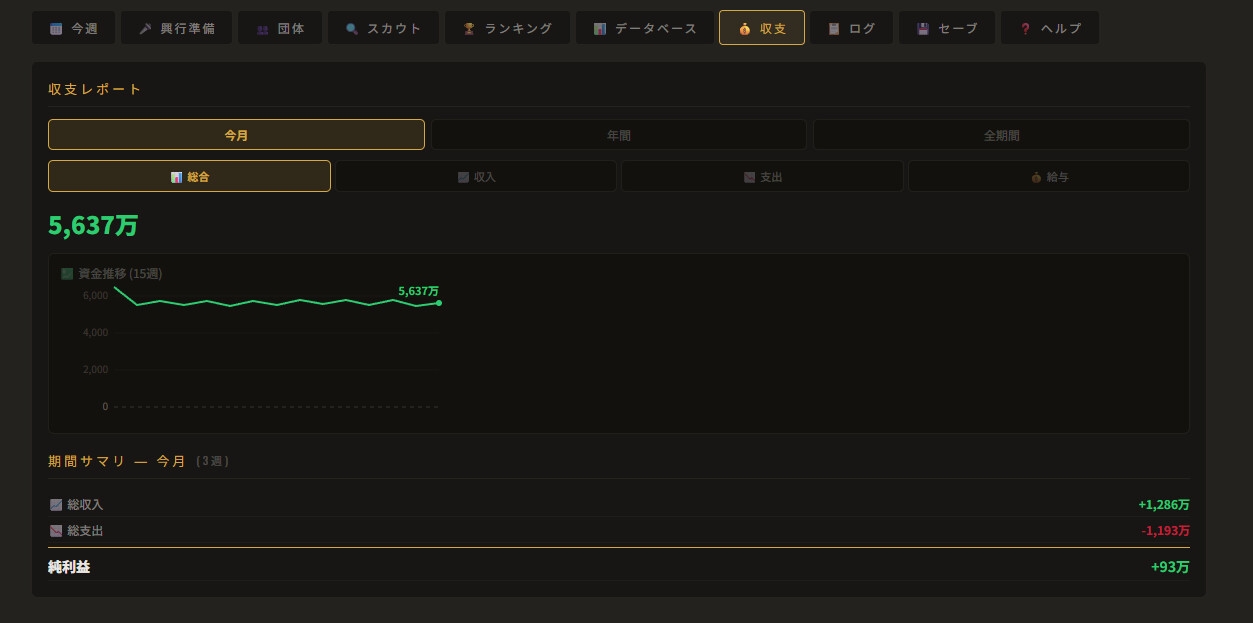Open the ランキング trophy icon

469,29
